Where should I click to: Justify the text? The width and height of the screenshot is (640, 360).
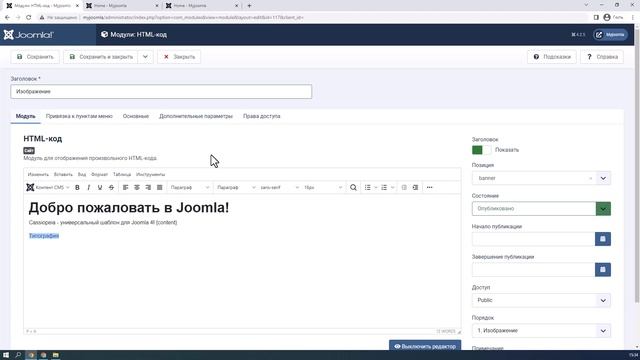pos(160,187)
